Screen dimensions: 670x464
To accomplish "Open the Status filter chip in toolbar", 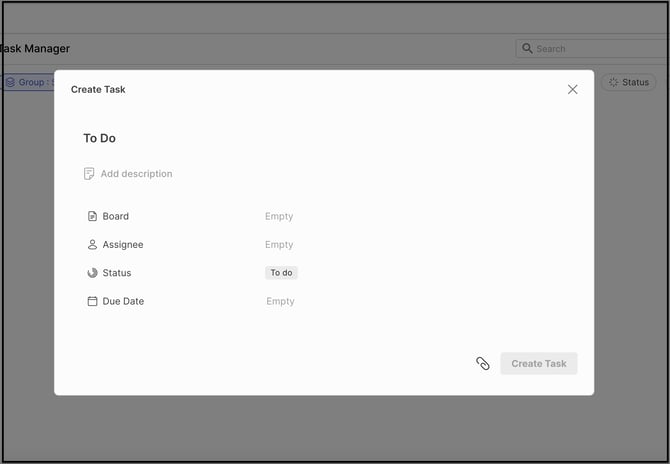I will click(x=628, y=82).
